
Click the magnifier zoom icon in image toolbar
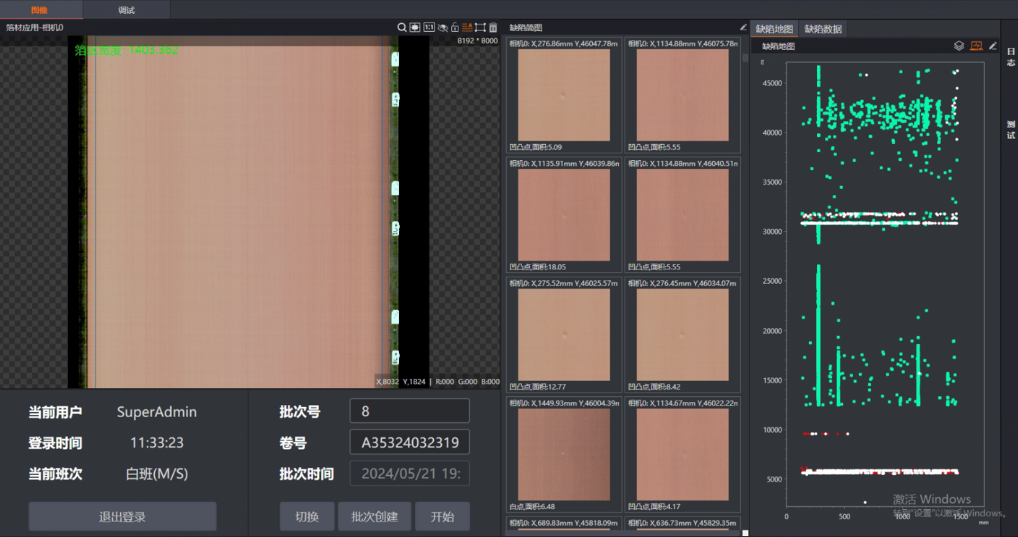(x=402, y=27)
